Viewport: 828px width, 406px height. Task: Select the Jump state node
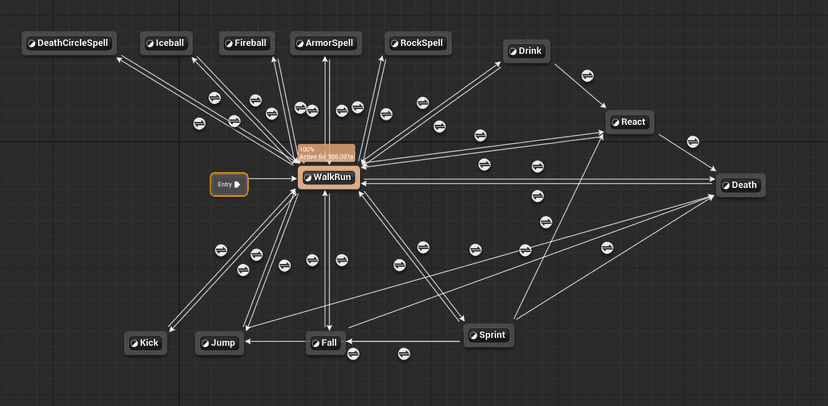219,343
